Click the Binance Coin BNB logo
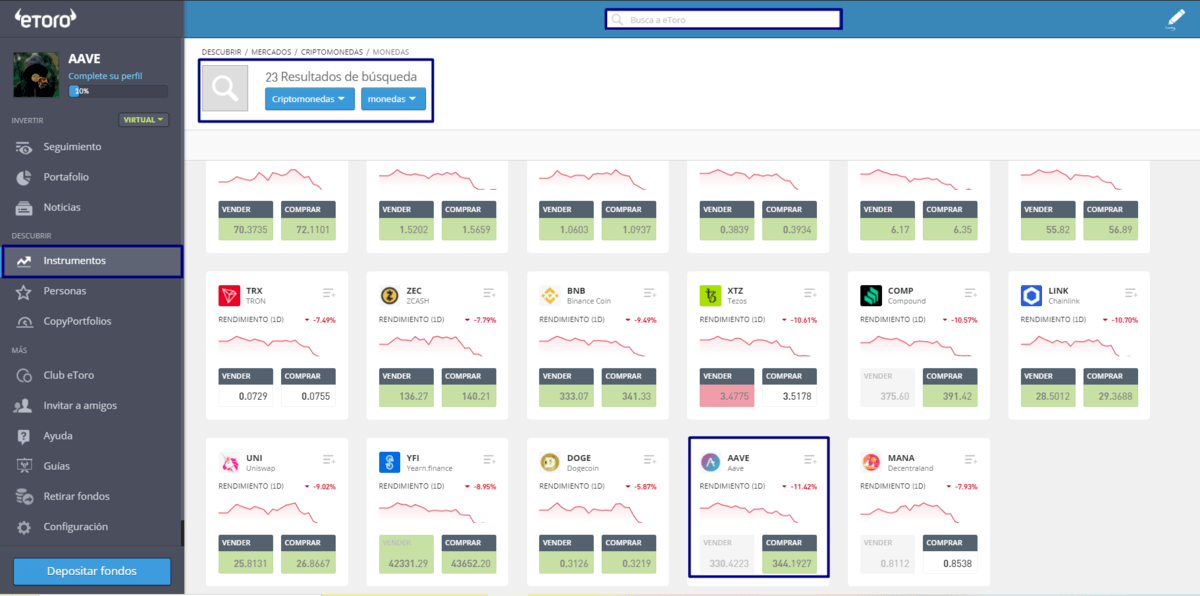 click(550, 296)
